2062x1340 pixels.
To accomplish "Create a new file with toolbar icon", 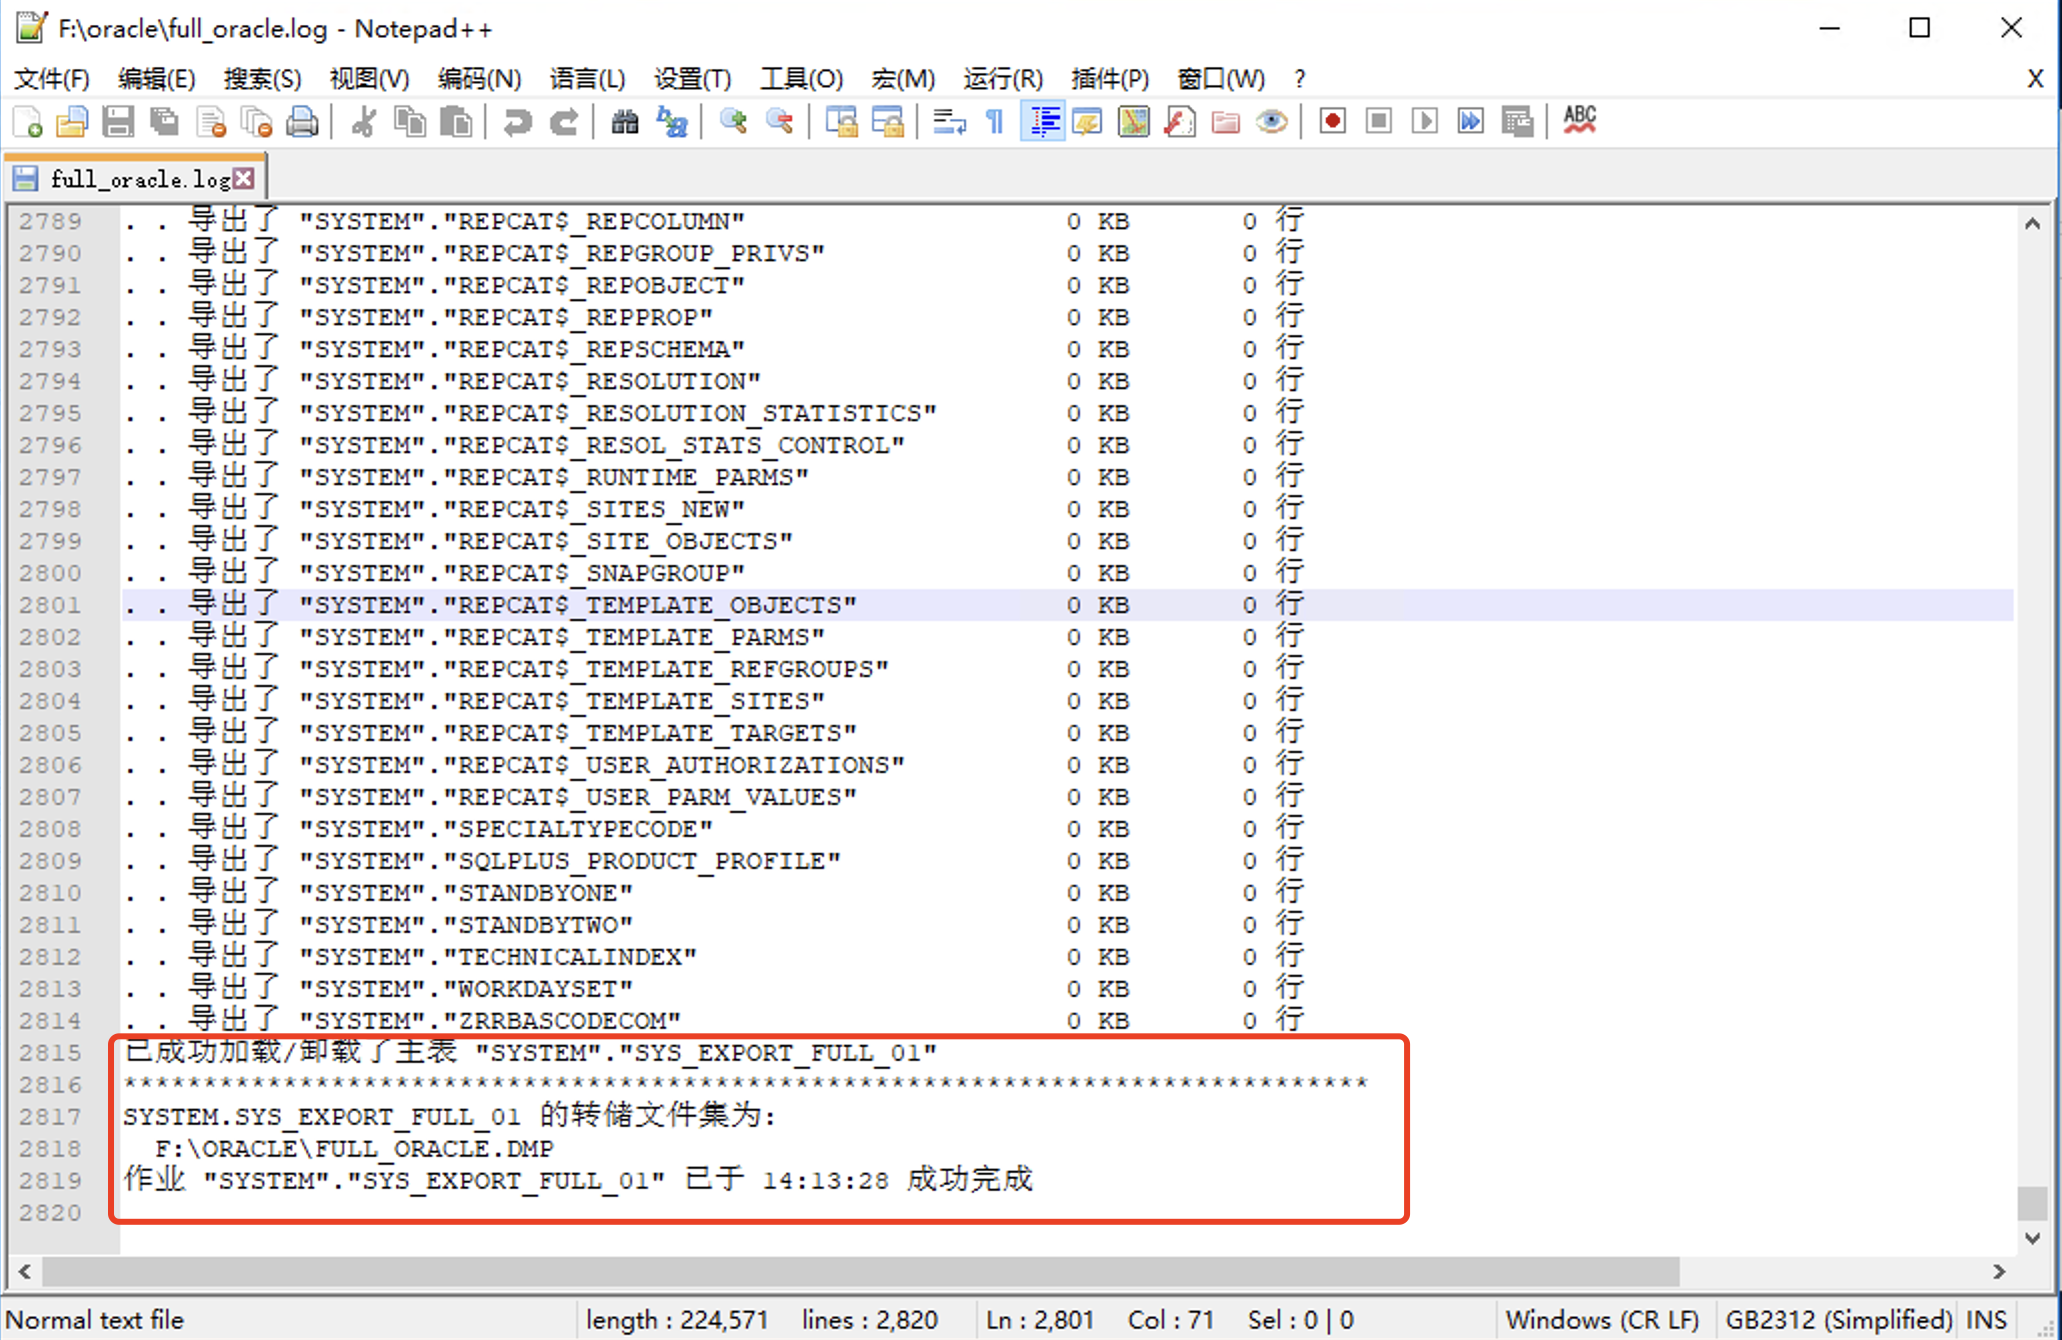I will point(28,122).
